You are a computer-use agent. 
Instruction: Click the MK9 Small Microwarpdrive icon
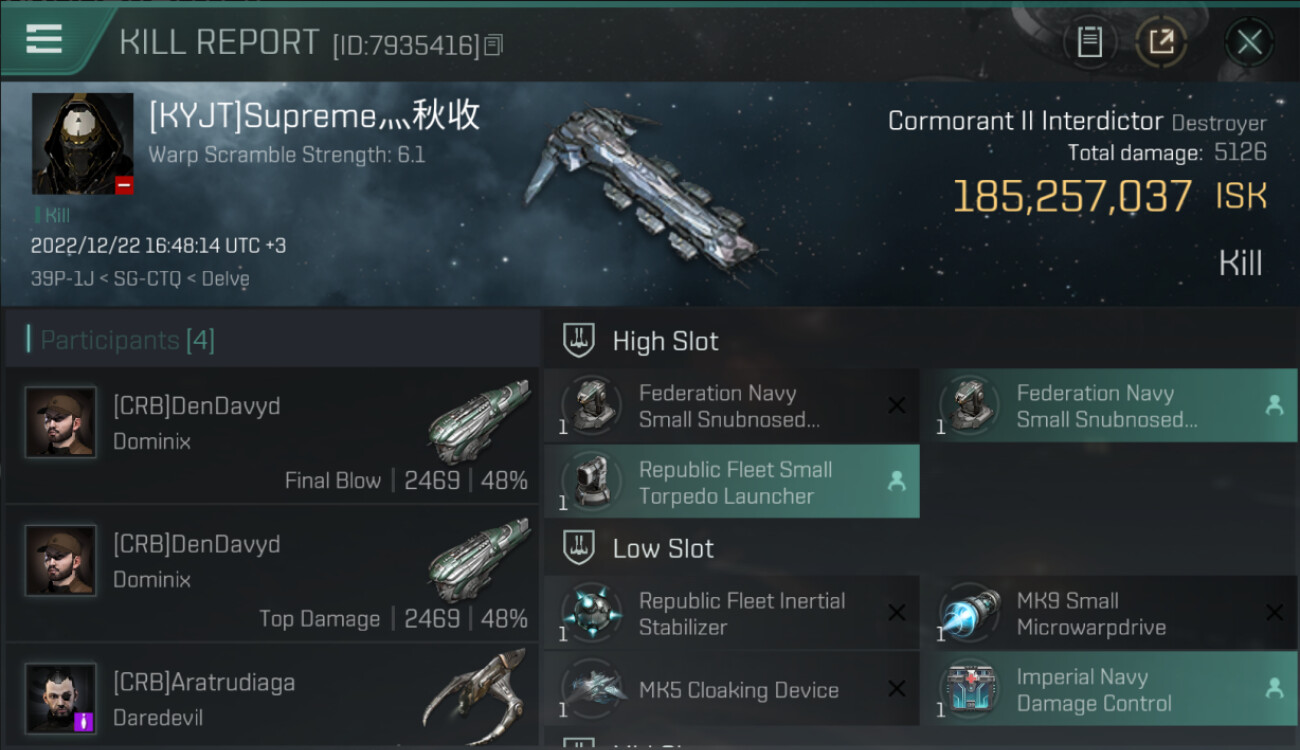(x=970, y=613)
